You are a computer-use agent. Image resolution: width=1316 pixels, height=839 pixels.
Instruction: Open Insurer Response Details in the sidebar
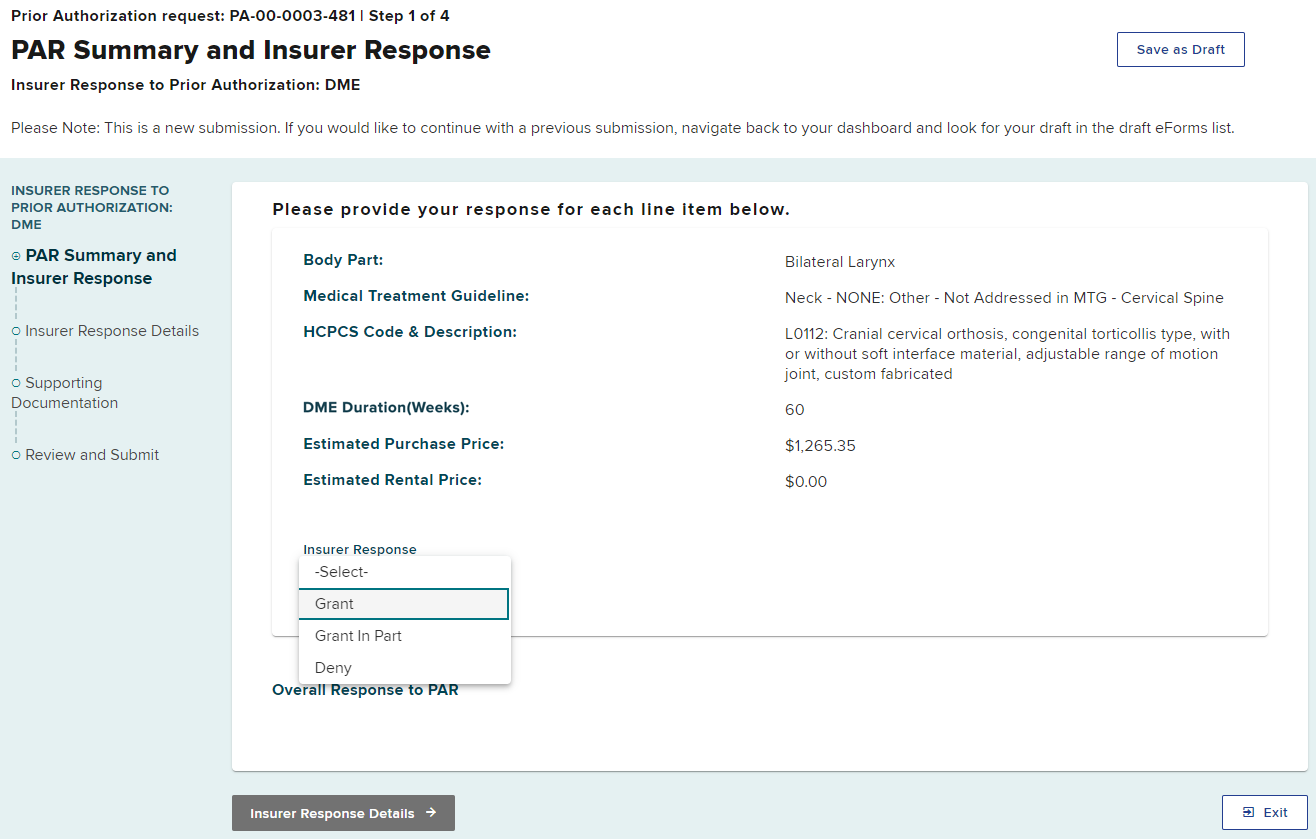coord(112,331)
